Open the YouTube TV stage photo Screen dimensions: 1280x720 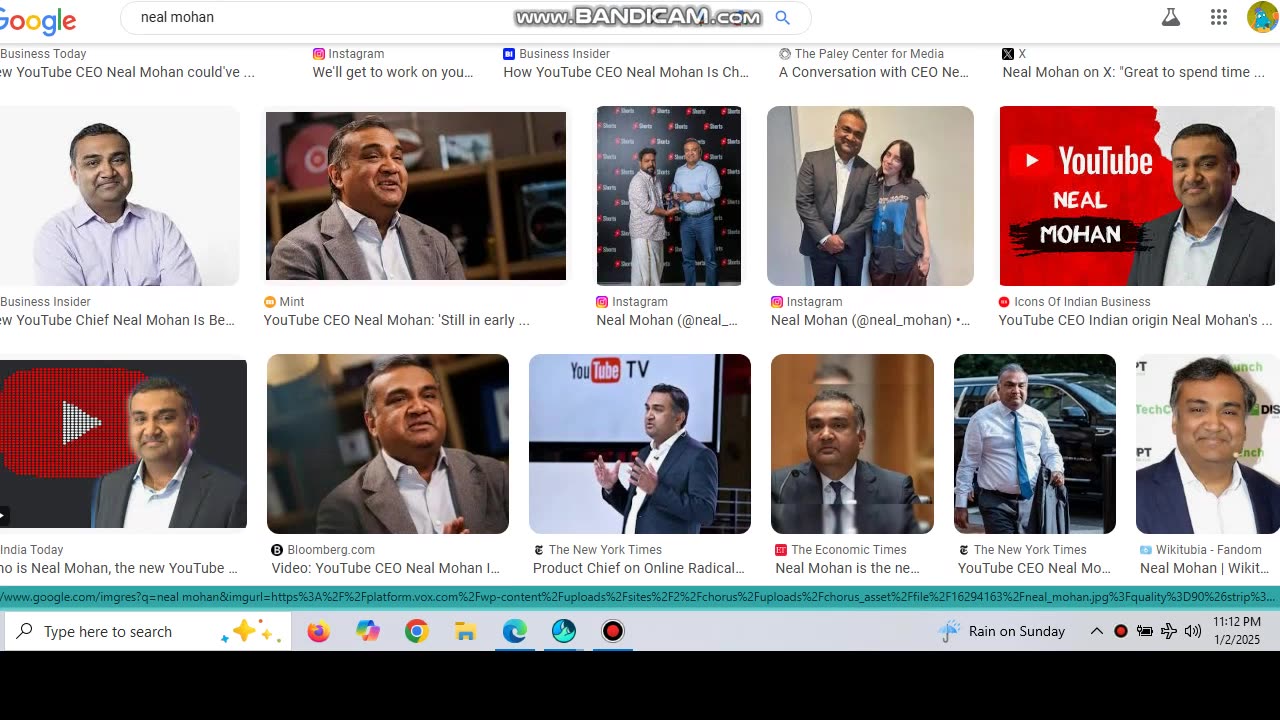pos(640,444)
